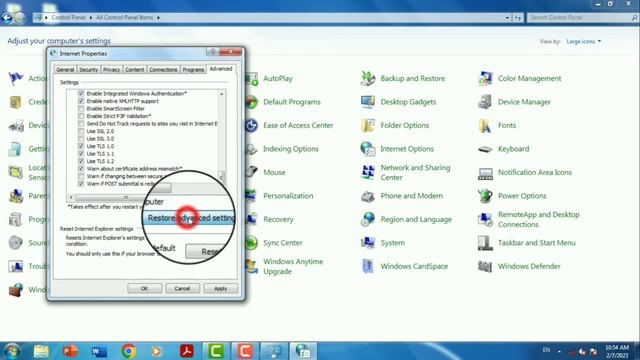Toggle Use TLS 1.0 checkbox
Viewport: 640px width, 360px height.
pos(81,146)
